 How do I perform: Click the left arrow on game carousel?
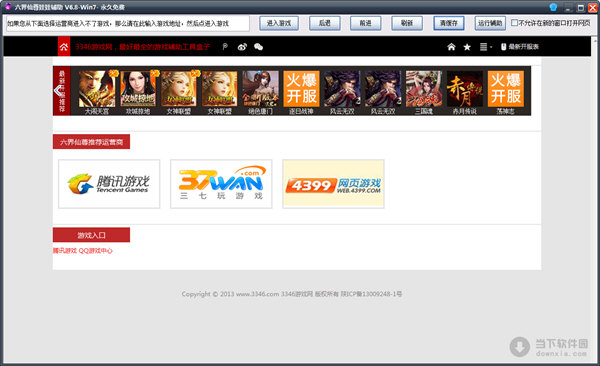[x=58, y=91]
